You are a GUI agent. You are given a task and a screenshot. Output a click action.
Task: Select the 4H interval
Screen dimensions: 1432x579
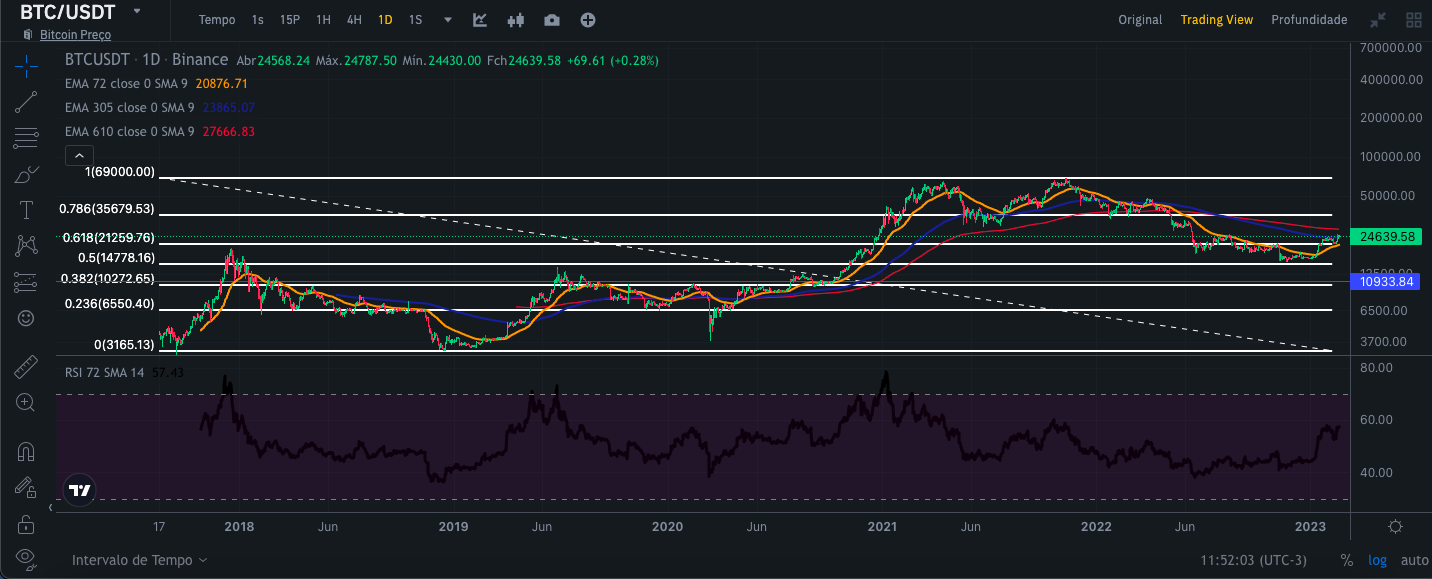pos(354,20)
